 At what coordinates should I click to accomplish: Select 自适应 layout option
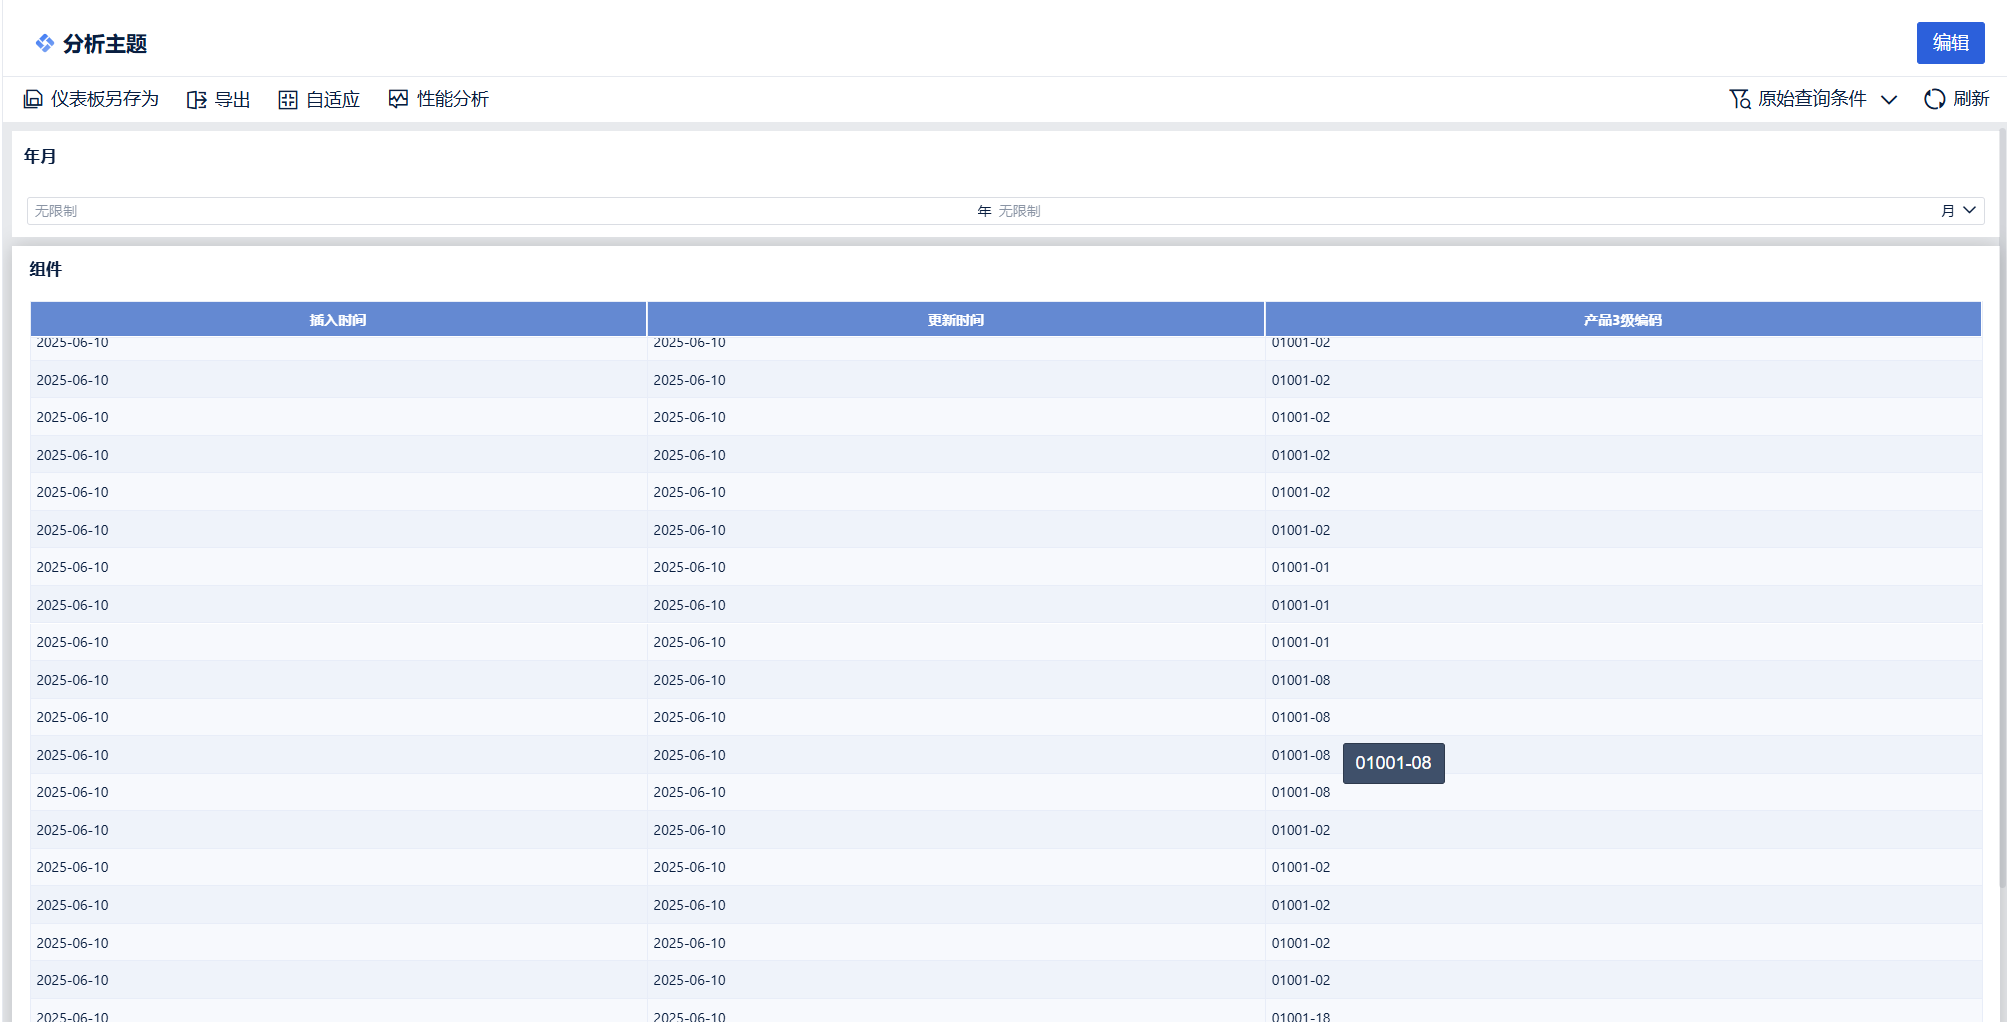click(333, 99)
